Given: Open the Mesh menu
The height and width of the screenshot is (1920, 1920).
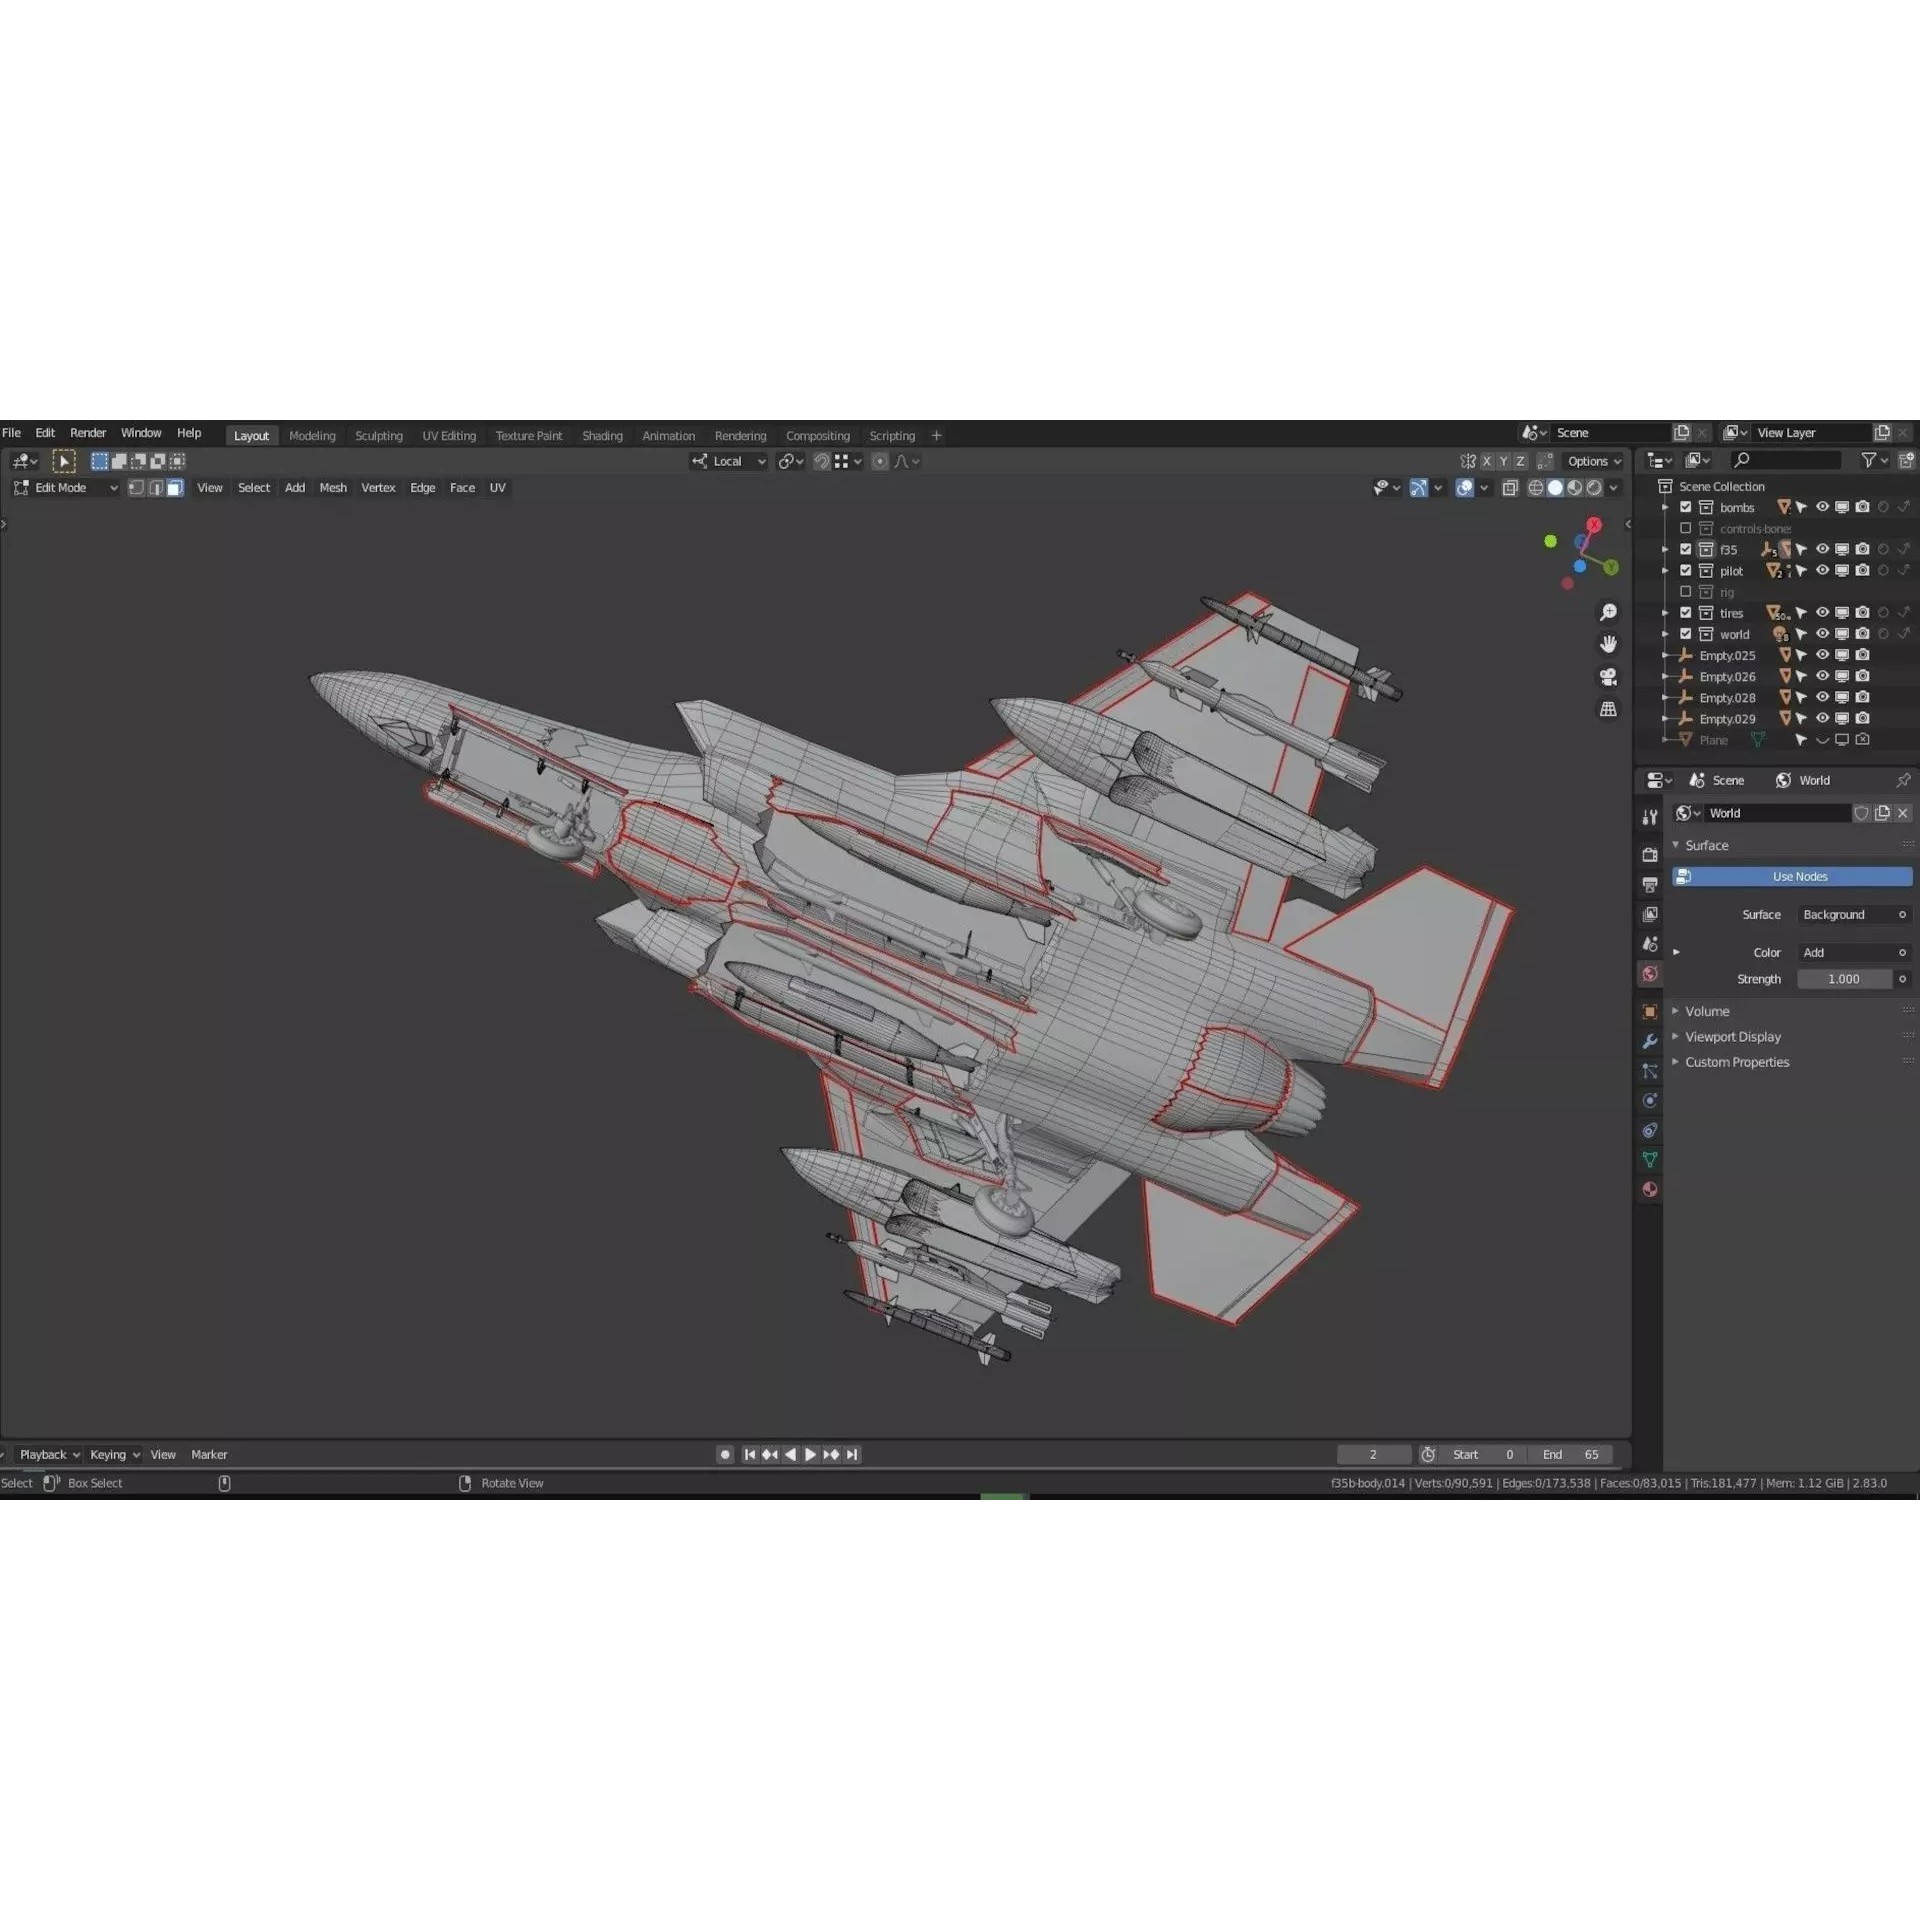Looking at the screenshot, I should tap(333, 488).
